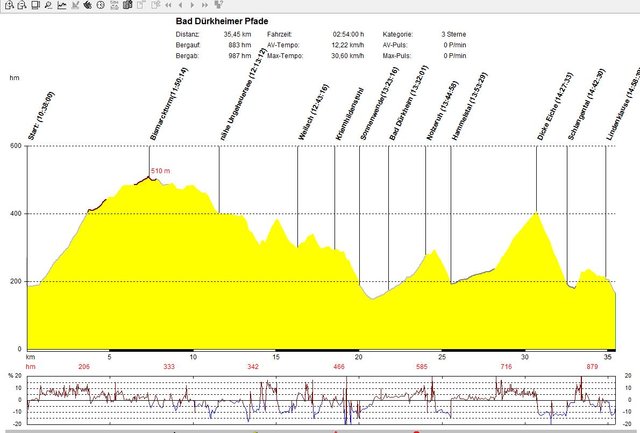Screen dimensions: 640x433
Task: Select the Hammelstal waypoint label
Action: click(x=469, y=107)
